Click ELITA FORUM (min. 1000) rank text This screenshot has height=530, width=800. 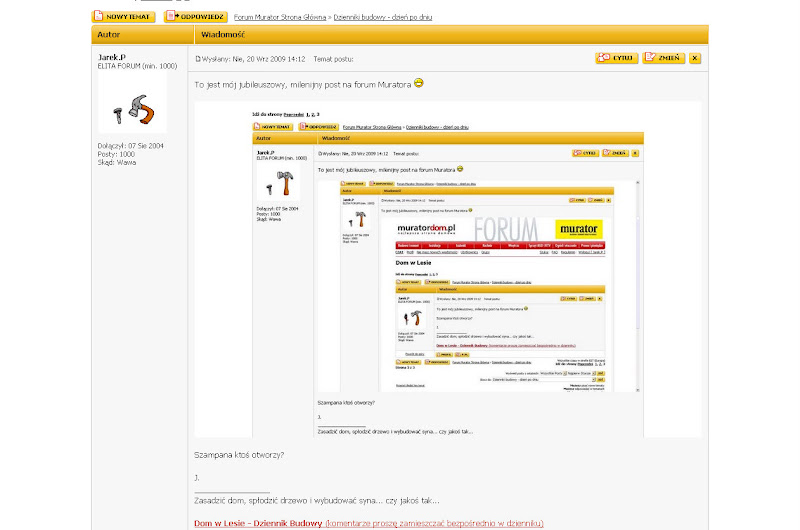click(x=137, y=66)
